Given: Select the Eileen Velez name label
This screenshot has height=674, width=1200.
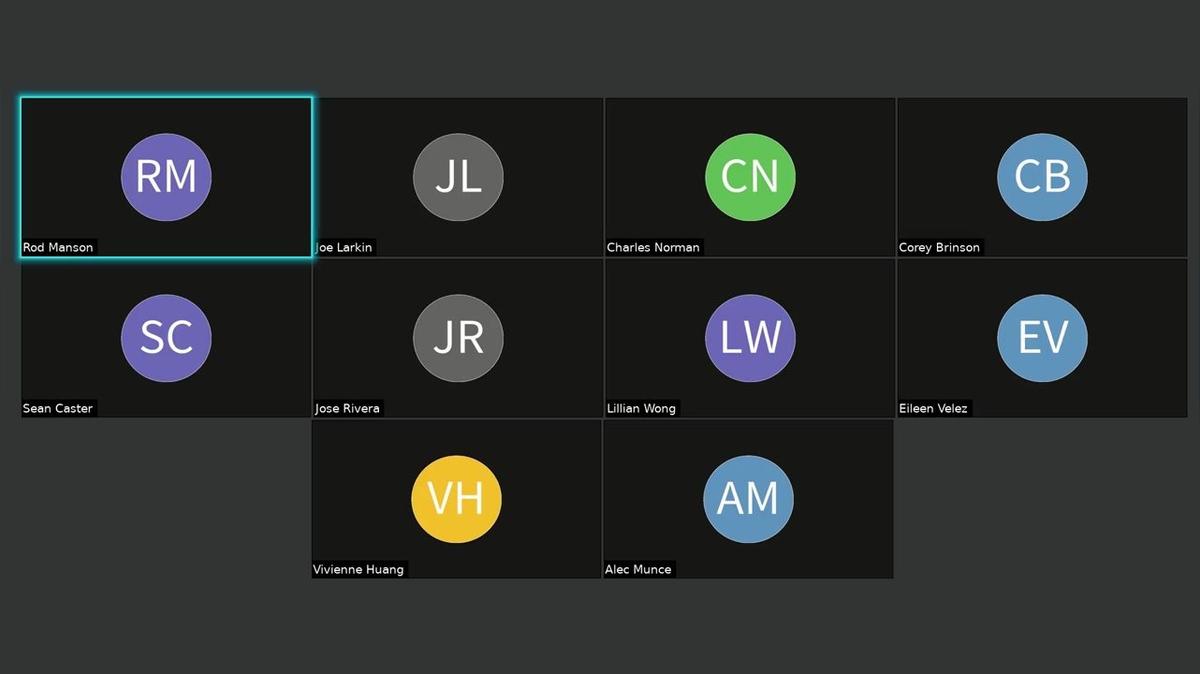Looking at the screenshot, I should point(933,408).
